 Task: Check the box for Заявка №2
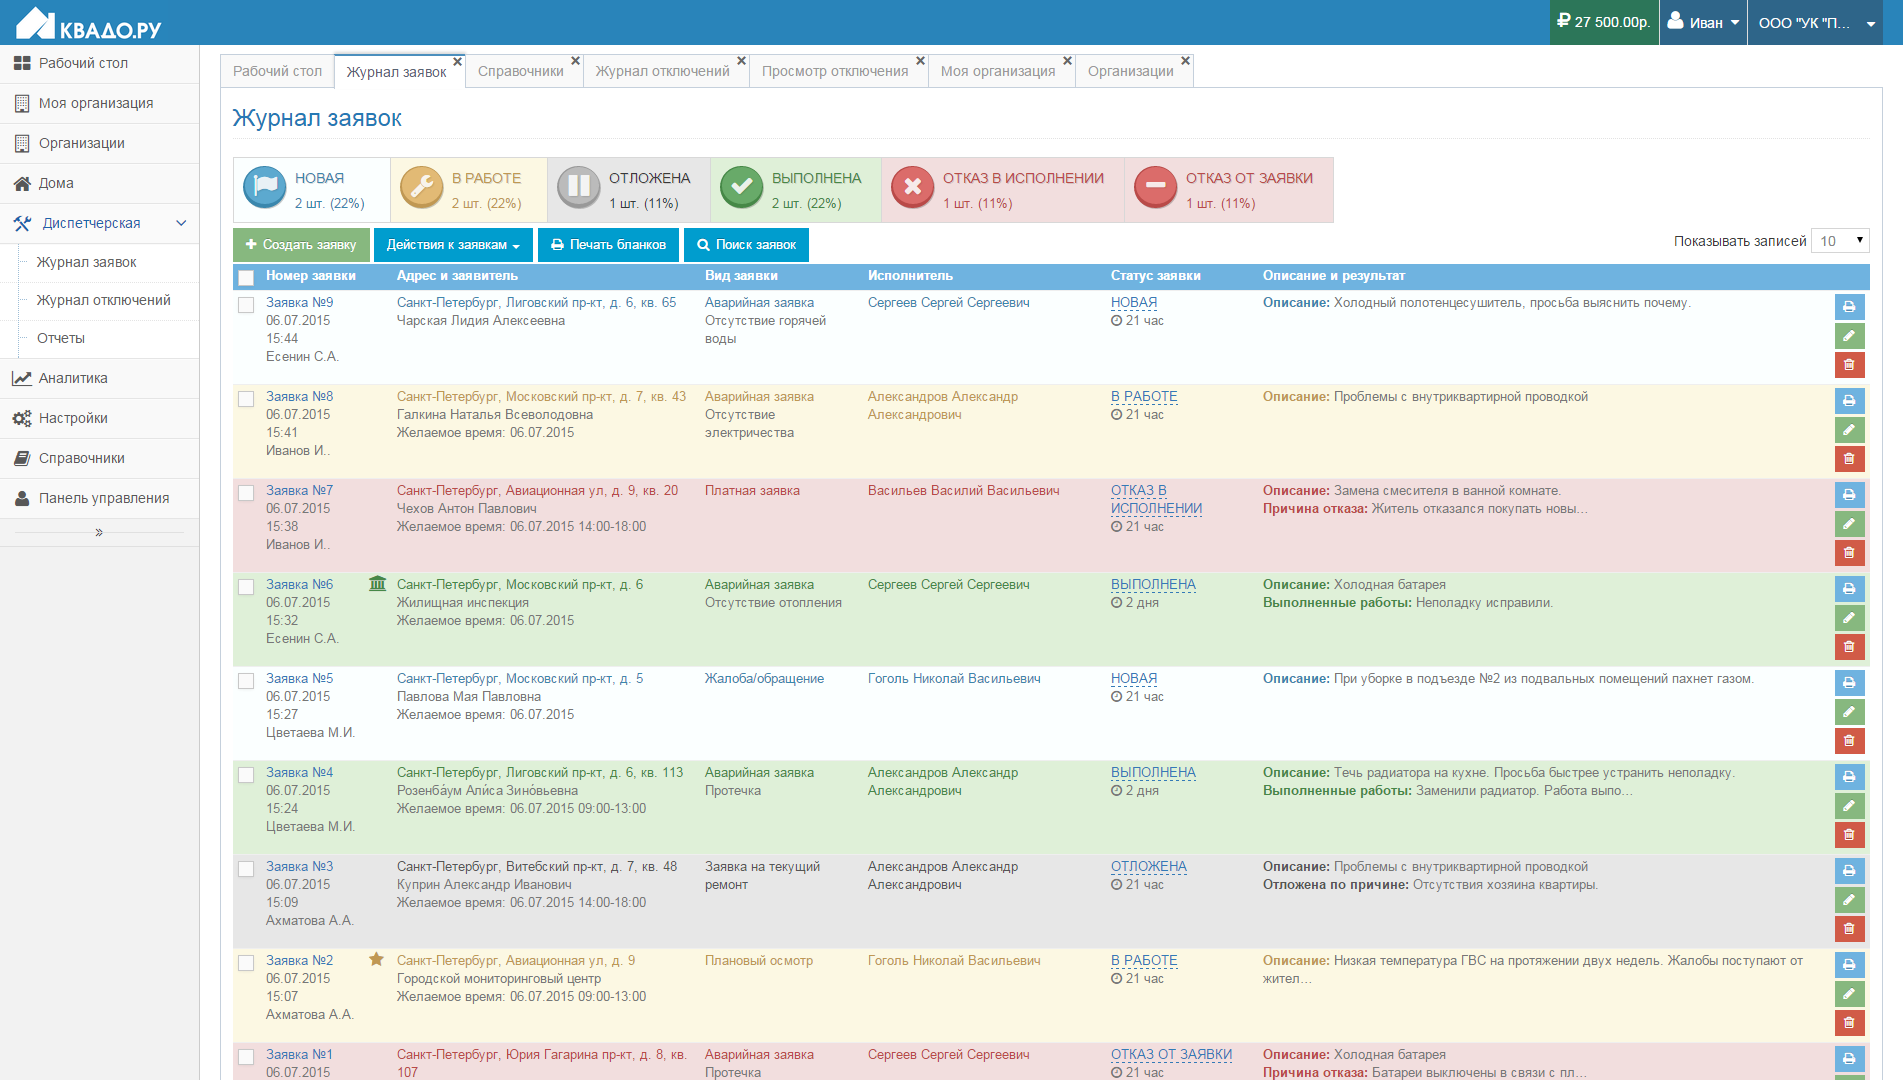click(246, 963)
